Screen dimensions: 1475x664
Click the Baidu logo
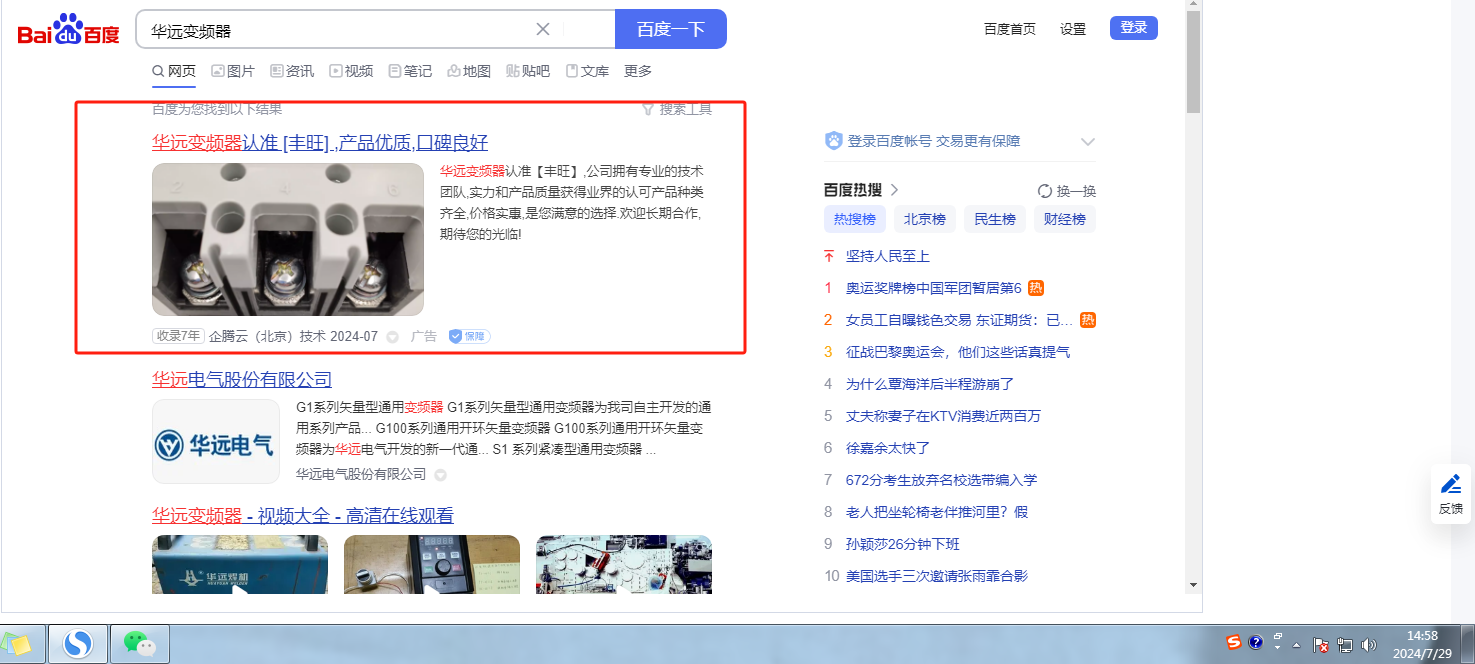pyautogui.click(x=69, y=29)
